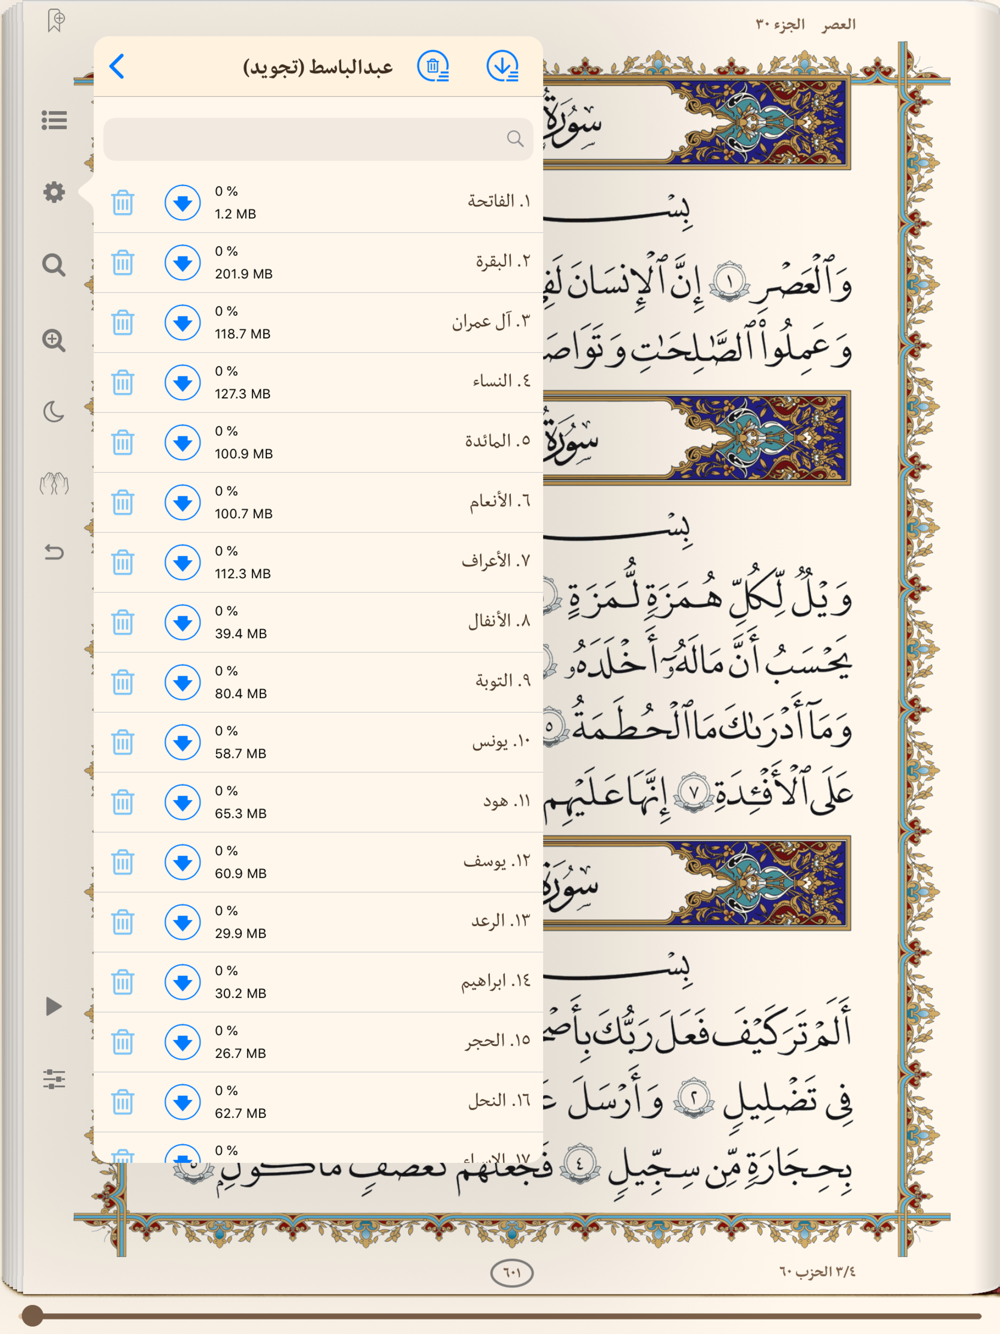
Task: Delete the الأنعام audio file
Action: pos(123,503)
